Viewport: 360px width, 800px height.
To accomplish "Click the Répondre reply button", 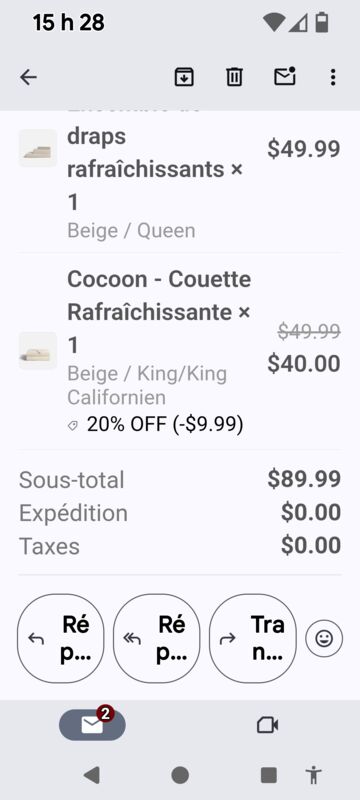I will [x=61, y=638].
